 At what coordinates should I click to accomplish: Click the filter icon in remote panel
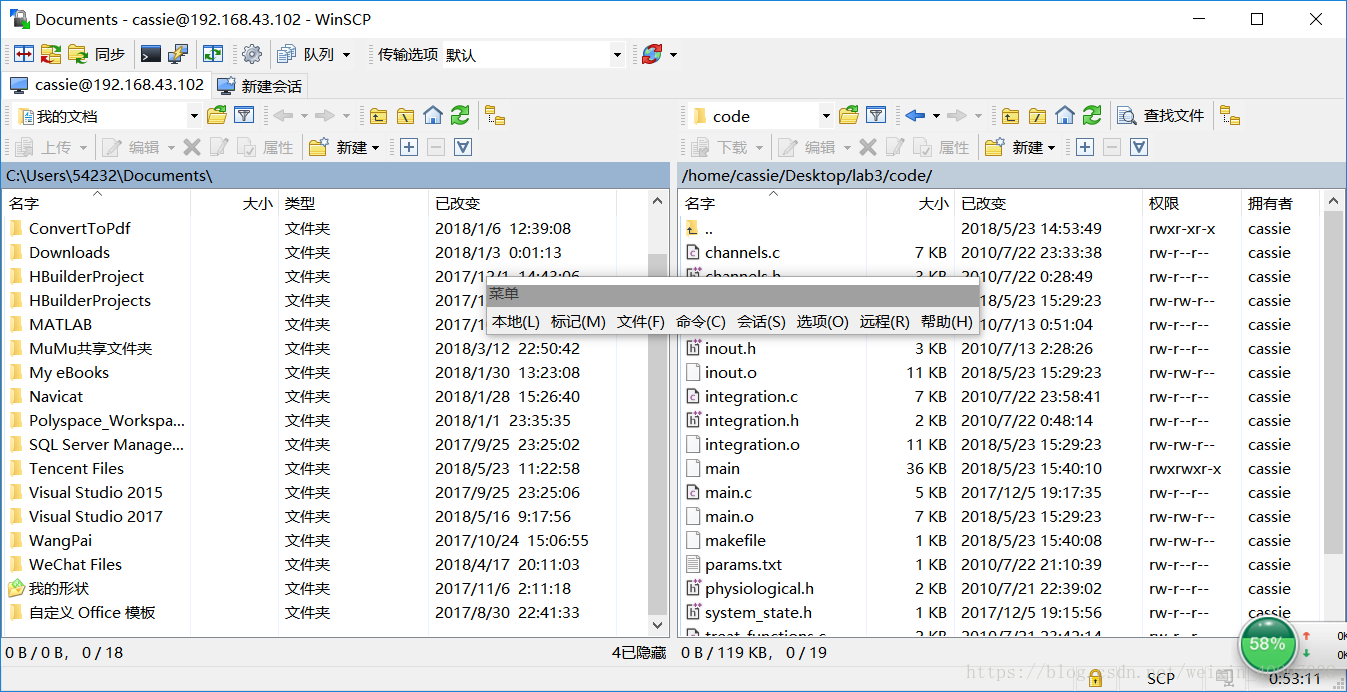pyautogui.click(x=876, y=116)
